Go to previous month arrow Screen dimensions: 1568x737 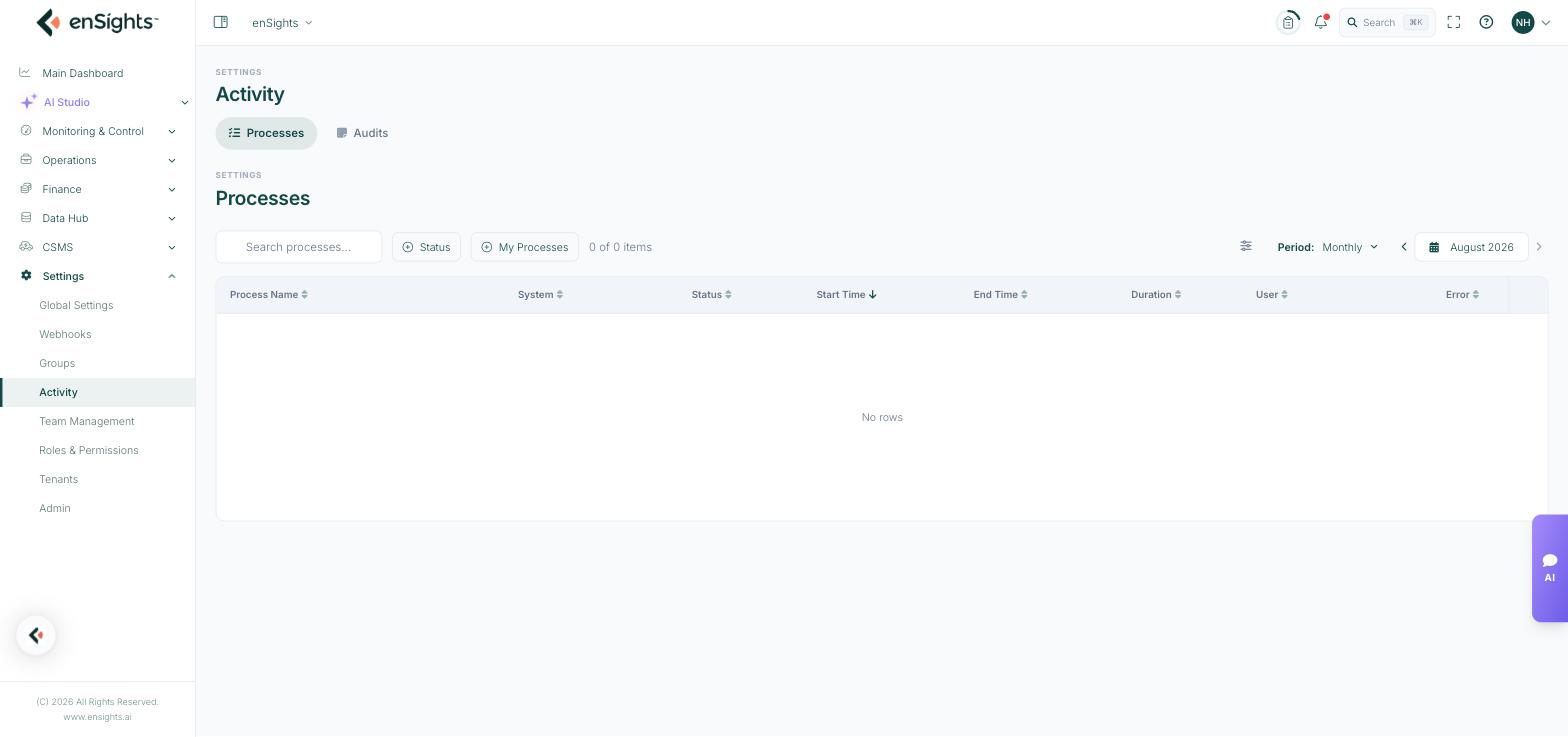tap(1403, 247)
